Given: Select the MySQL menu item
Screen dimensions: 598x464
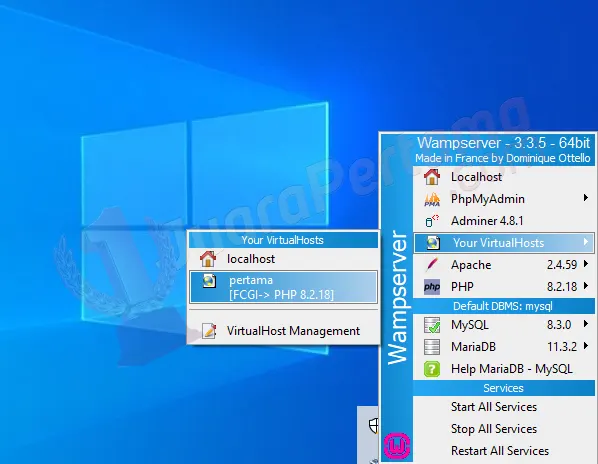Looking at the screenshot, I should pyautogui.click(x=503, y=325).
